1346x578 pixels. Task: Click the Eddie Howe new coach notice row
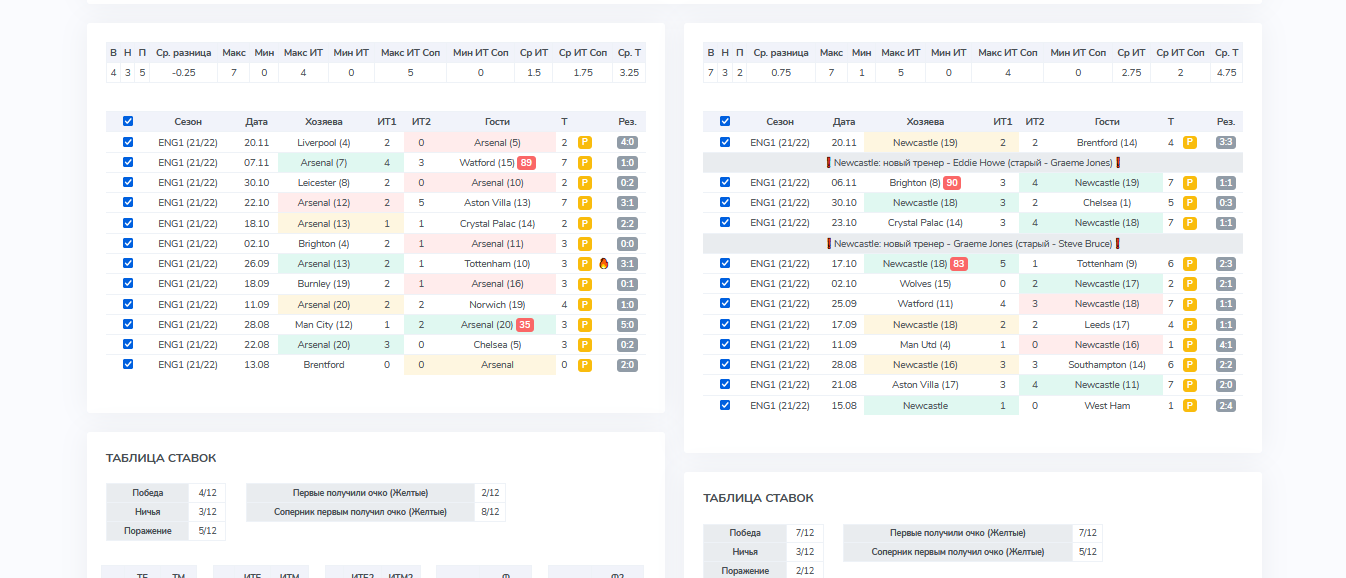(x=972, y=162)
